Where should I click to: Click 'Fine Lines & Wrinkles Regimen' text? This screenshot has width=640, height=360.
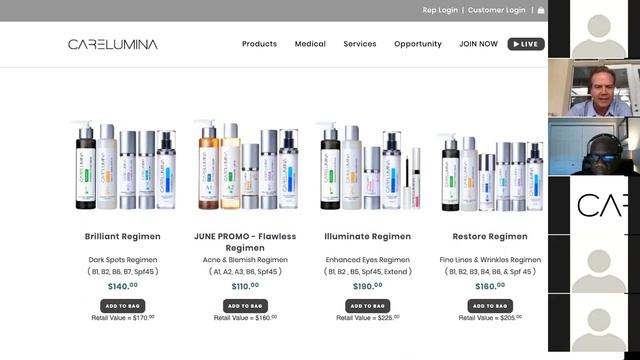pos(490,260)
